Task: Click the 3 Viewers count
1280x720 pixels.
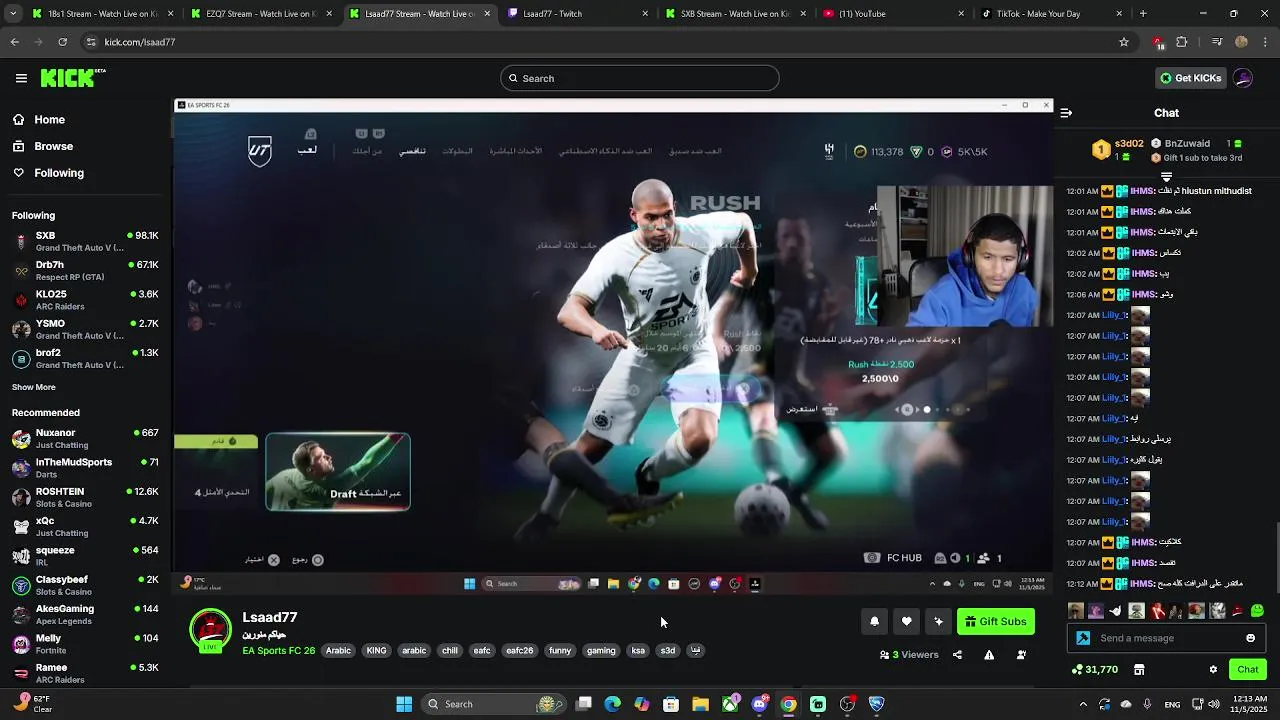Action: click(x=909, y=655)
